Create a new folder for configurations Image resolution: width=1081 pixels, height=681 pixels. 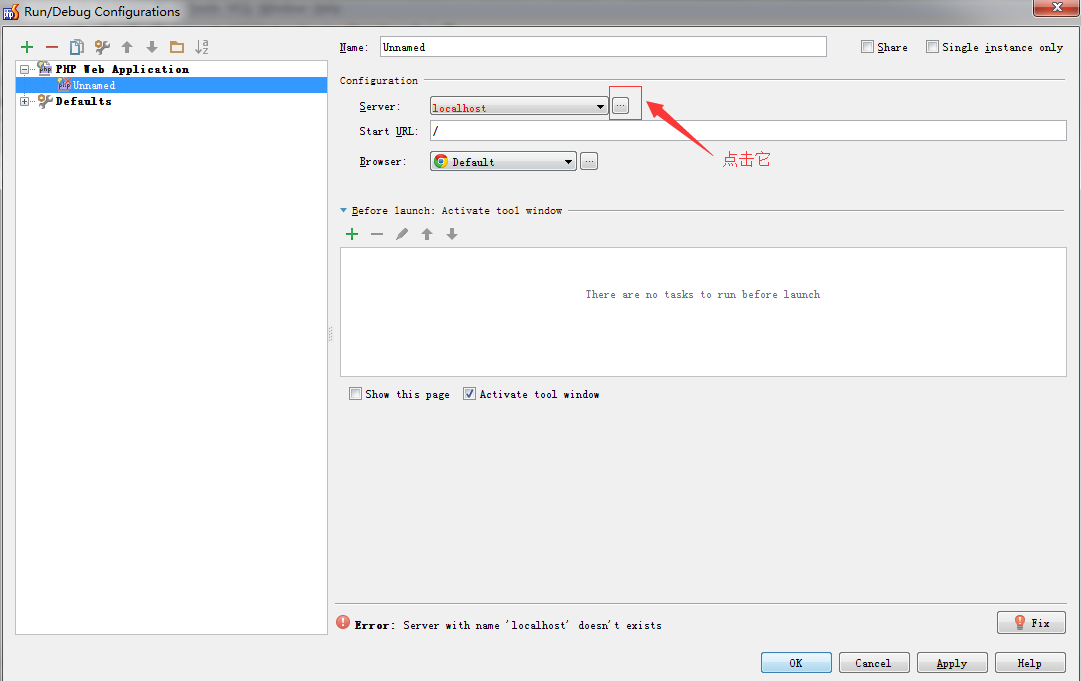pyautogui.click(x=177, y=47)
